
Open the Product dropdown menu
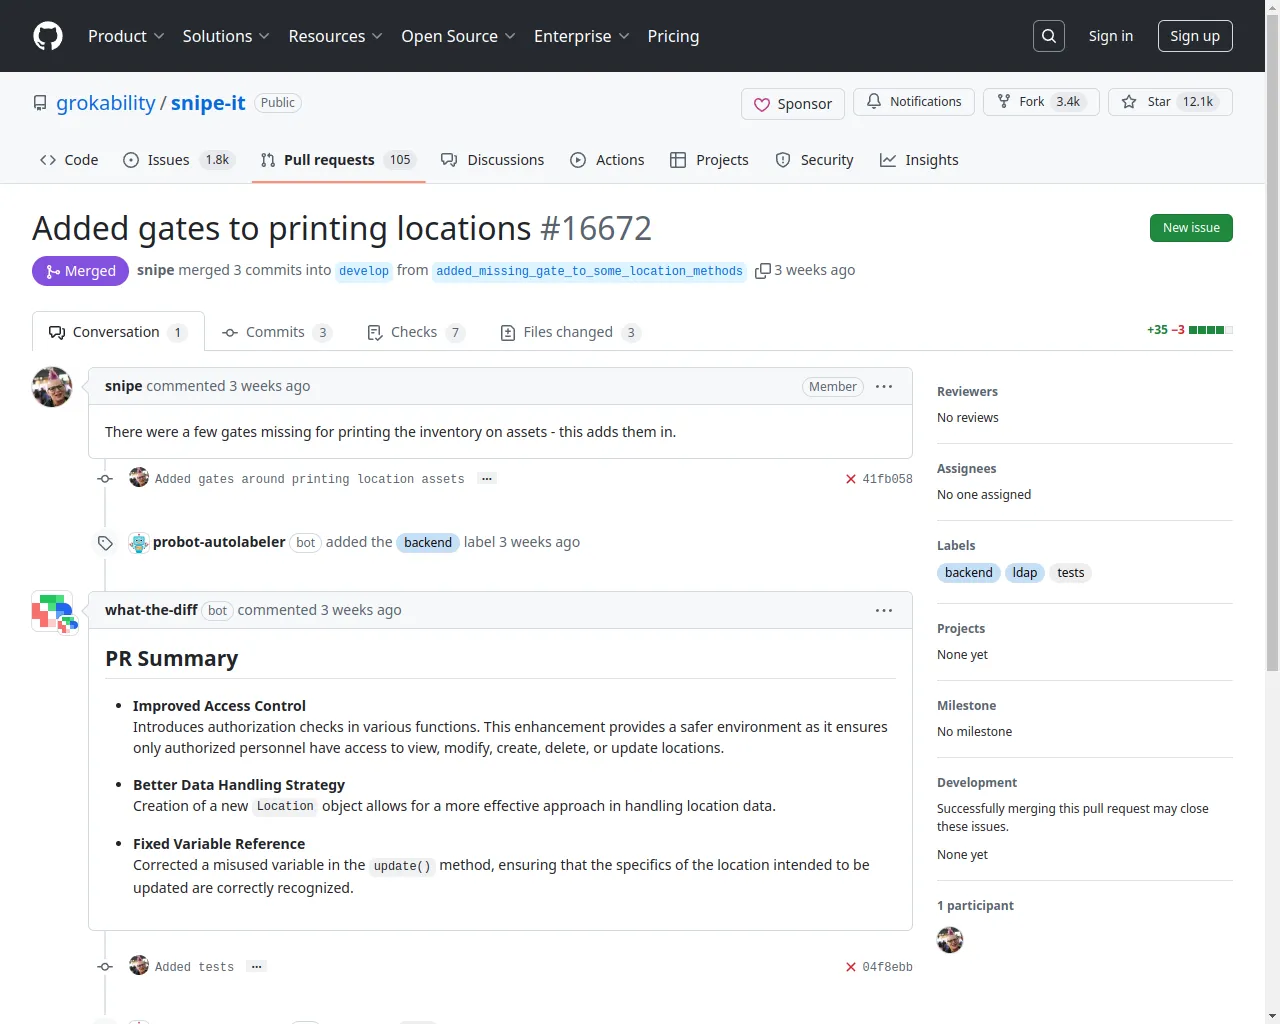[x=126, y=36]
